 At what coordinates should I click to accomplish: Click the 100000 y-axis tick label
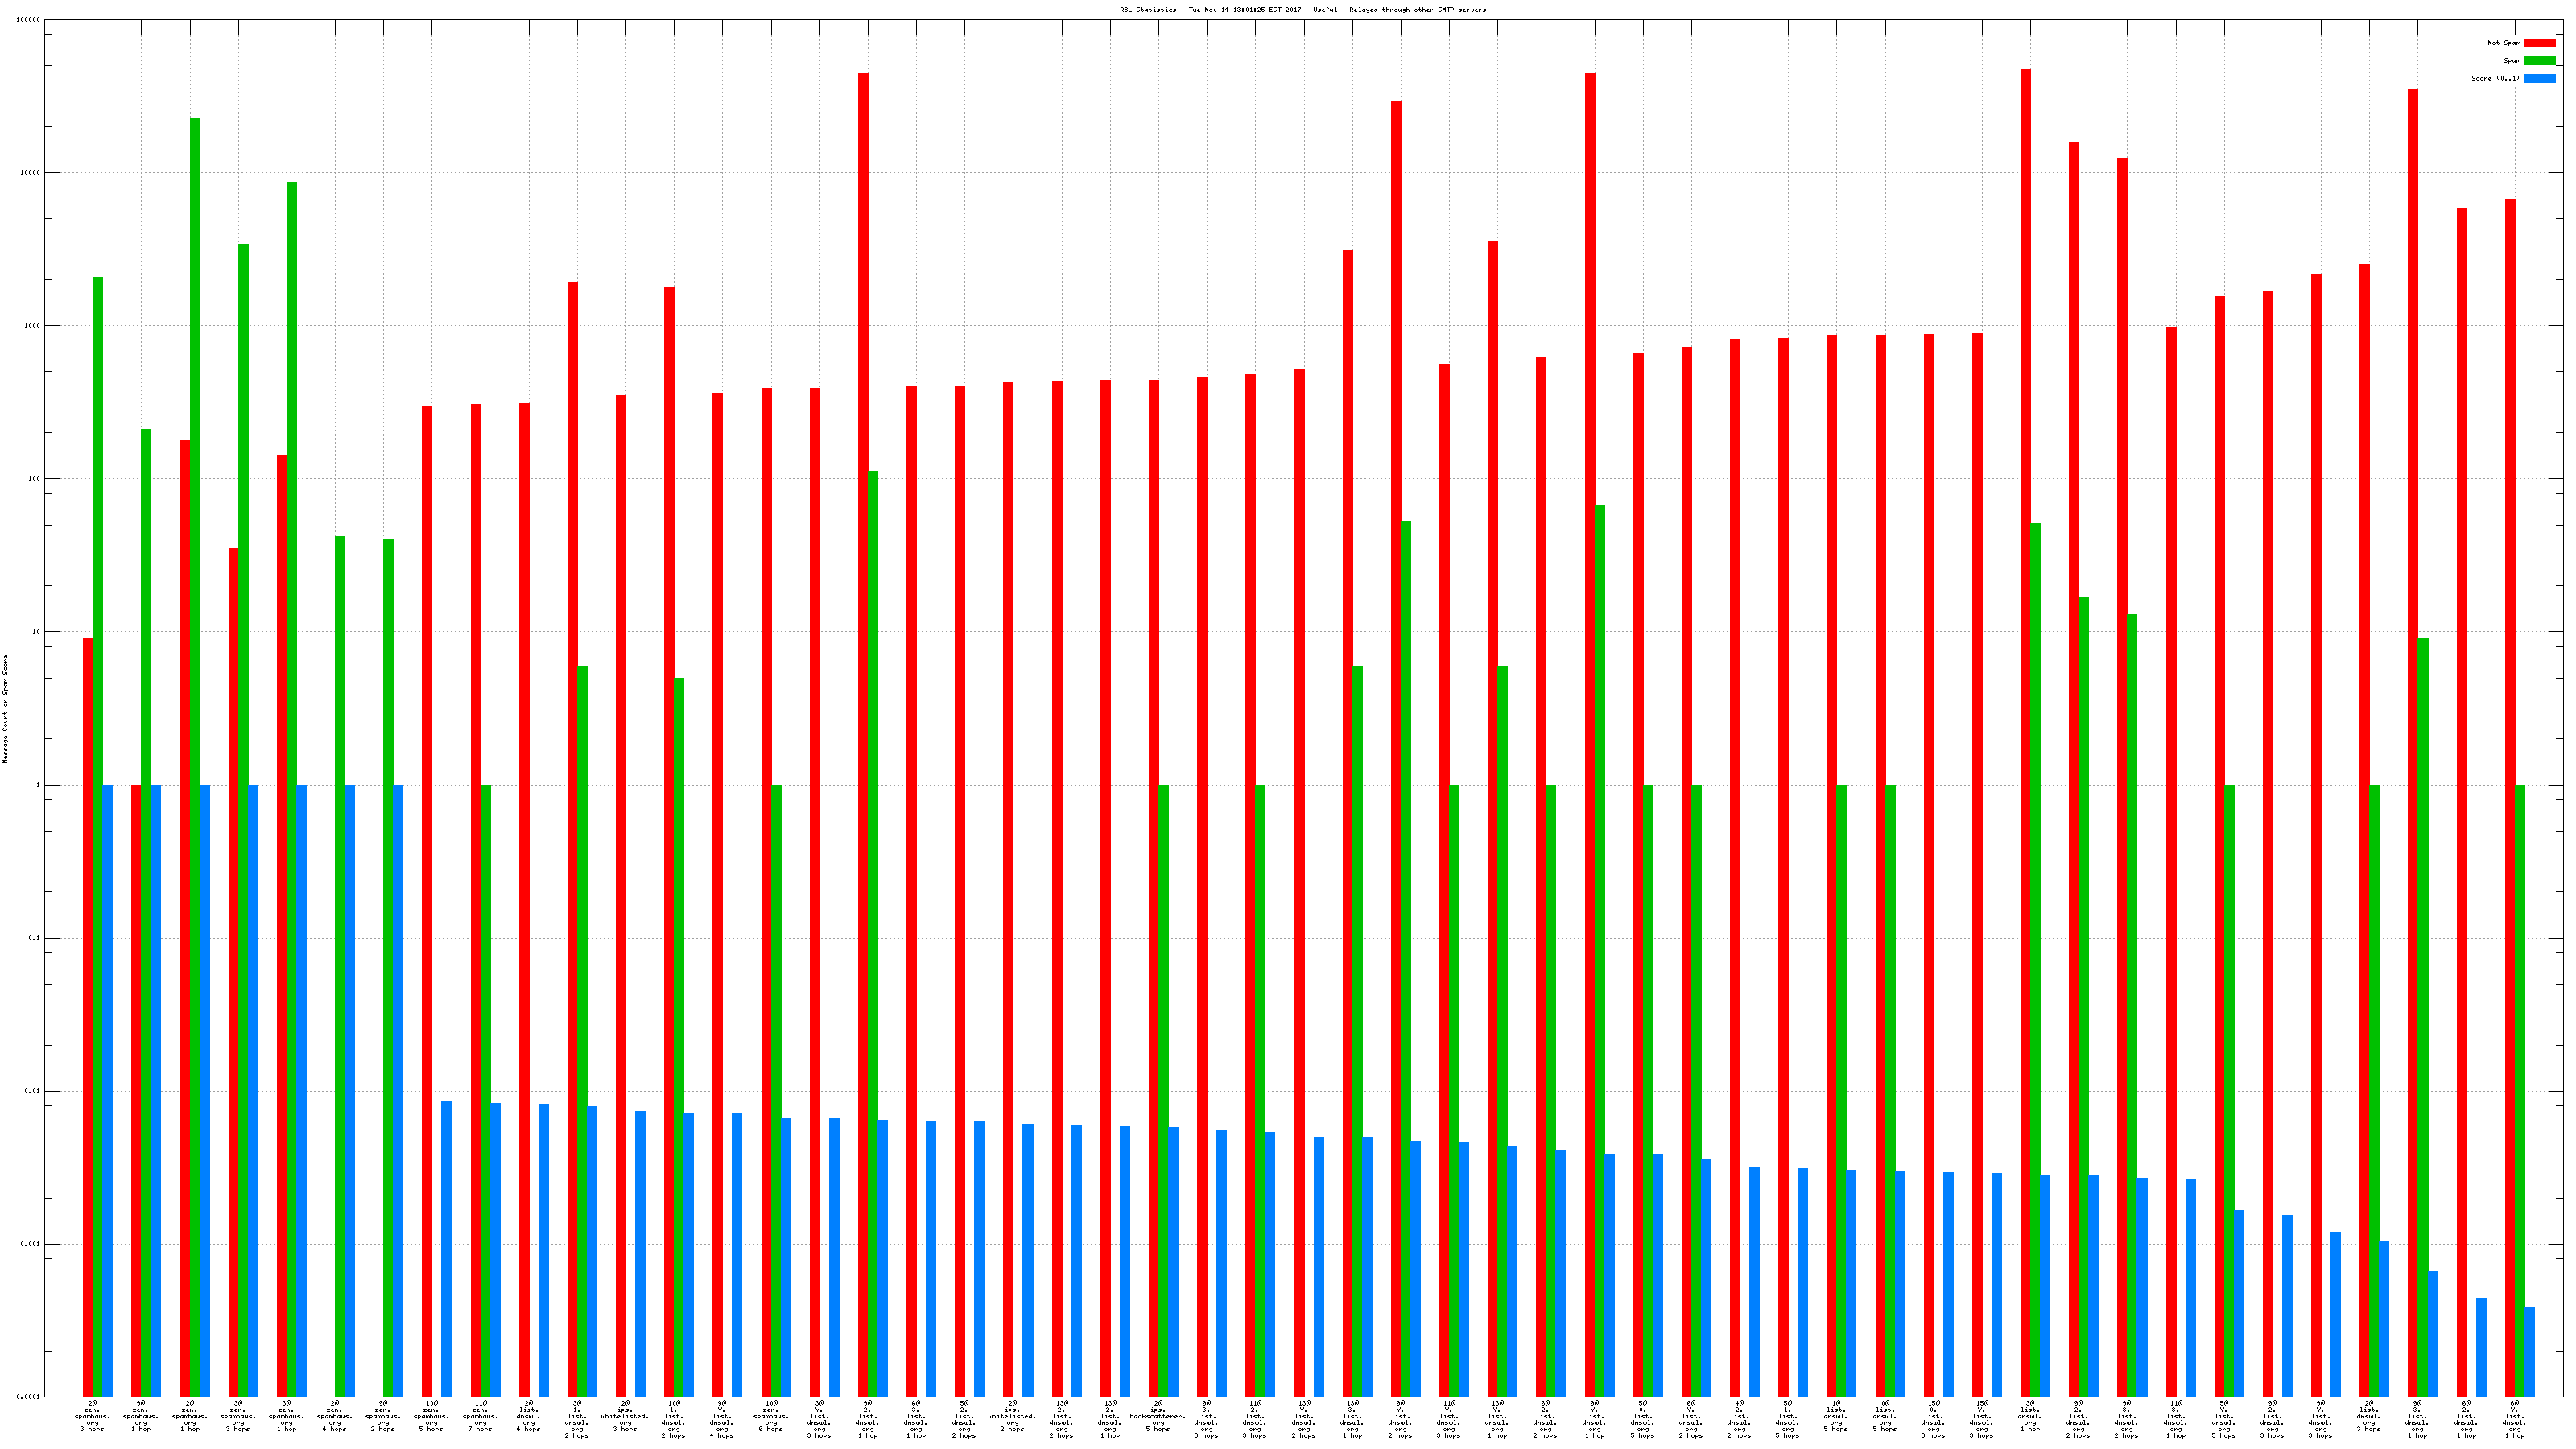[29, 20]
